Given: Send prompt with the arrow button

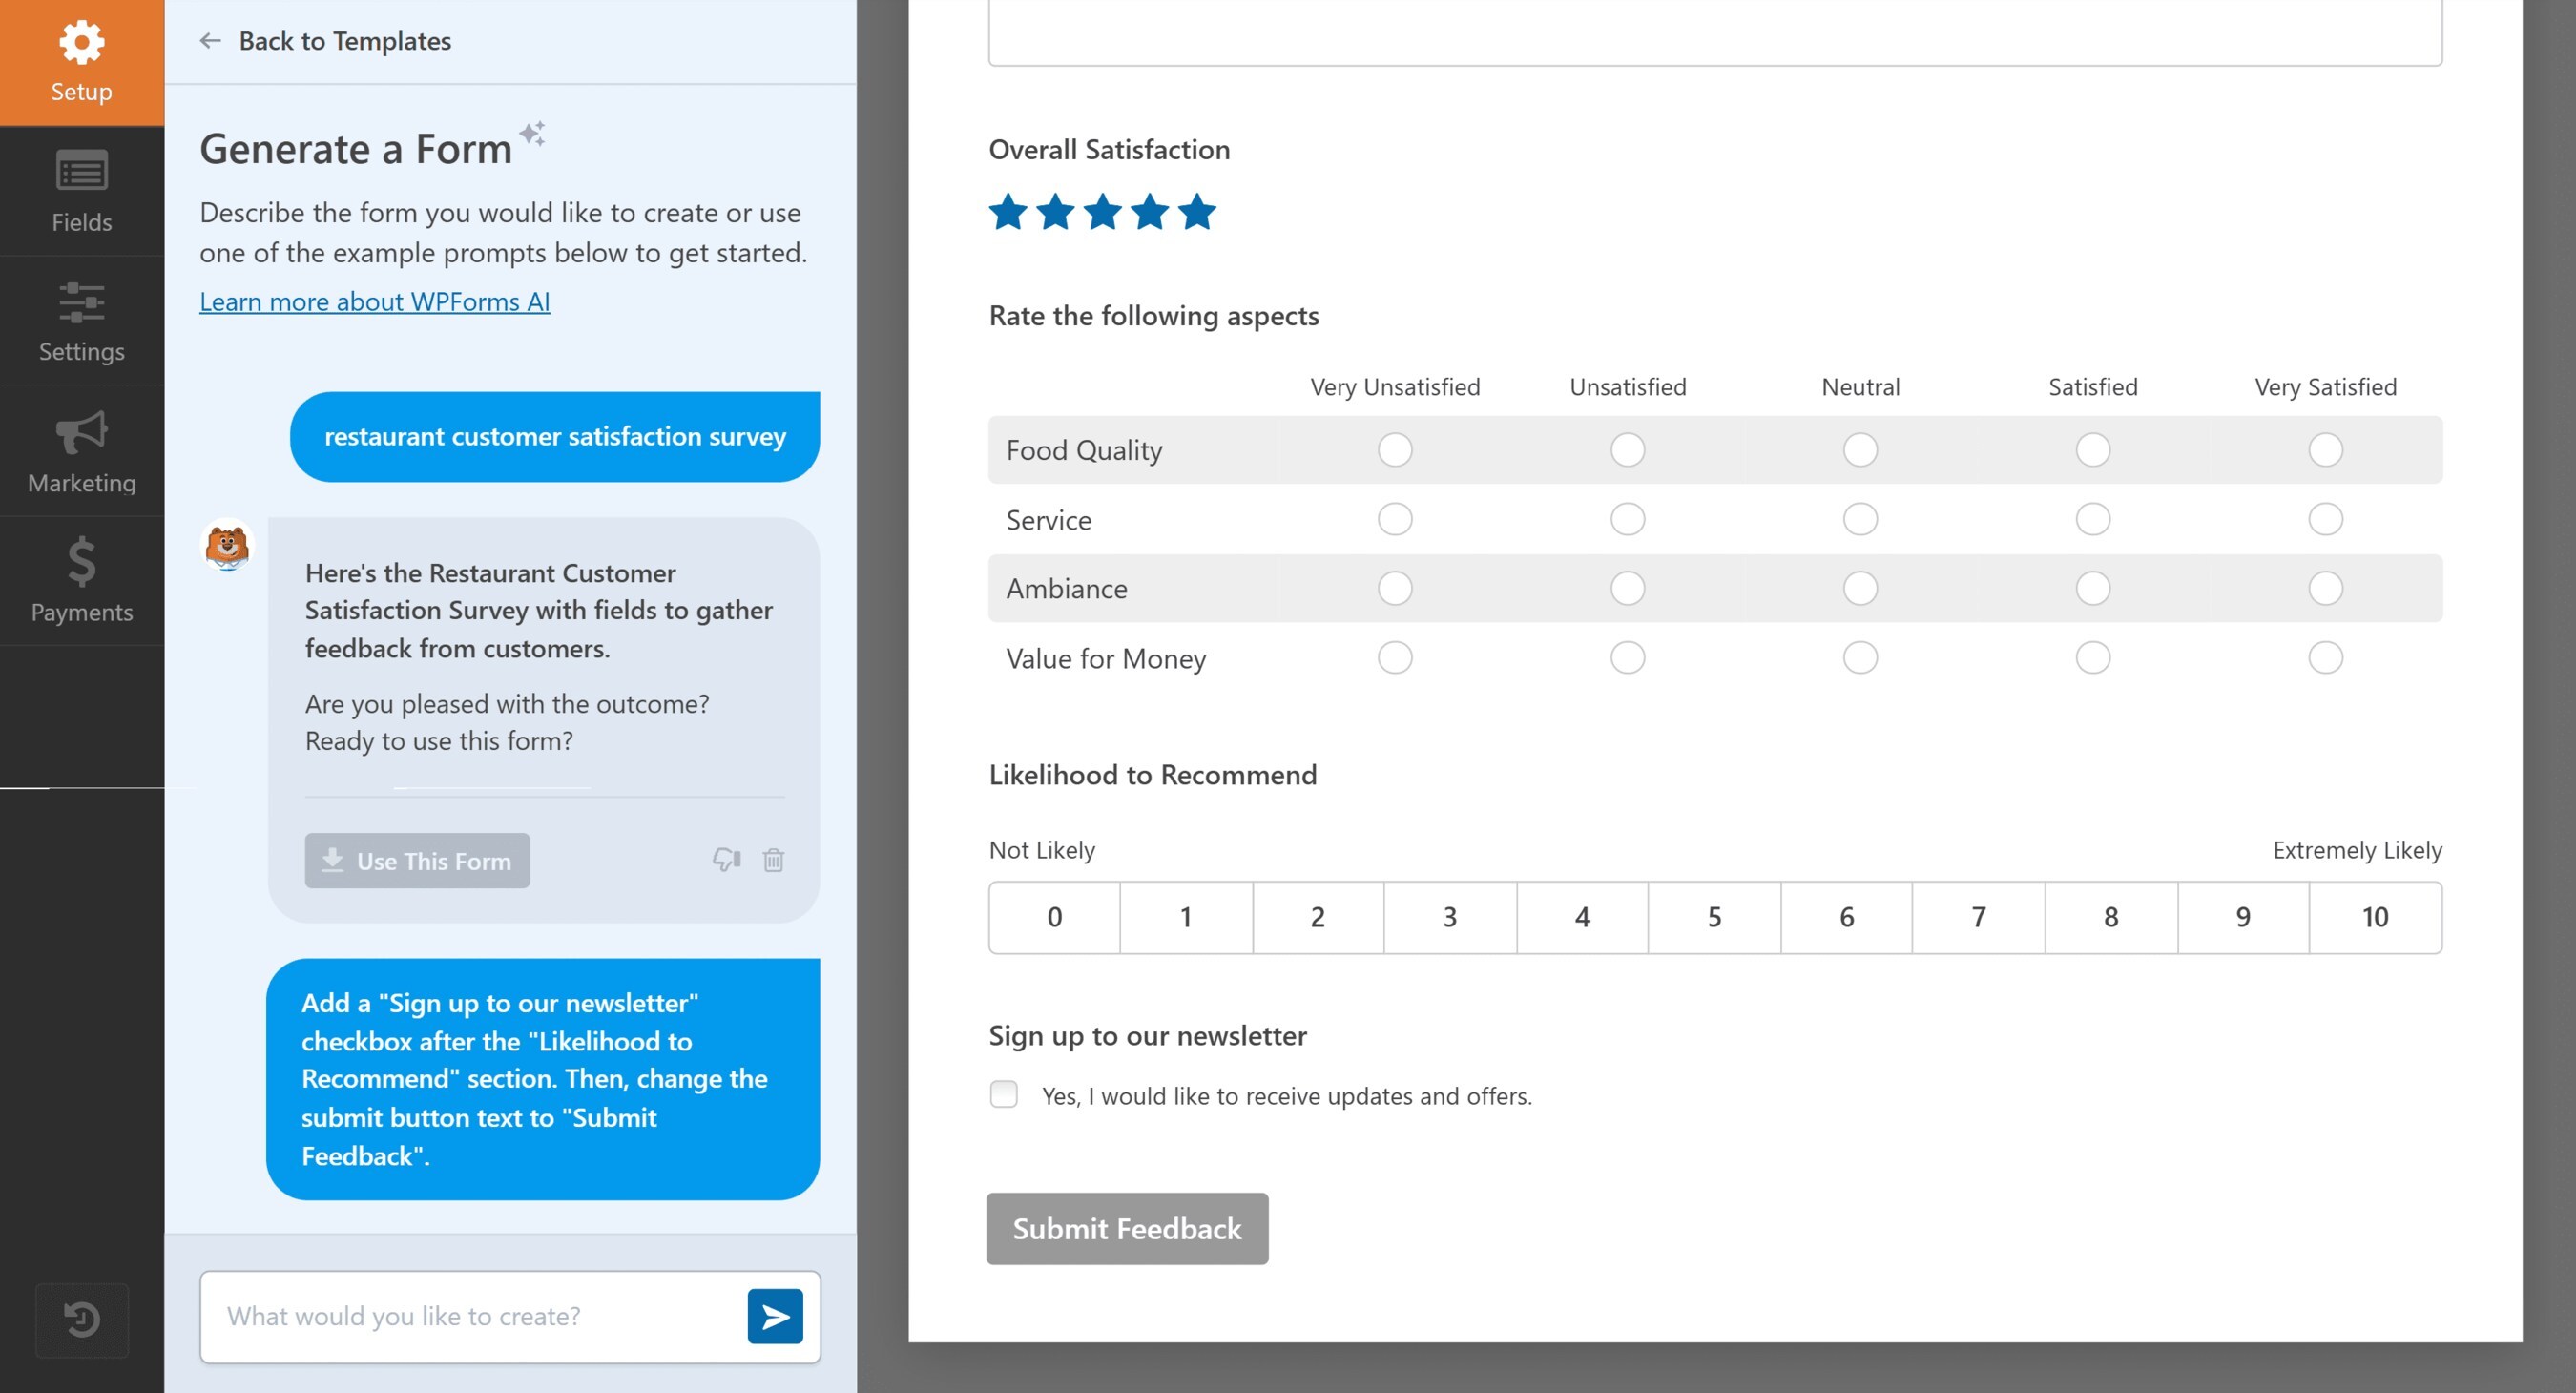Looking at the screenshot, I should pos(775,1316).
